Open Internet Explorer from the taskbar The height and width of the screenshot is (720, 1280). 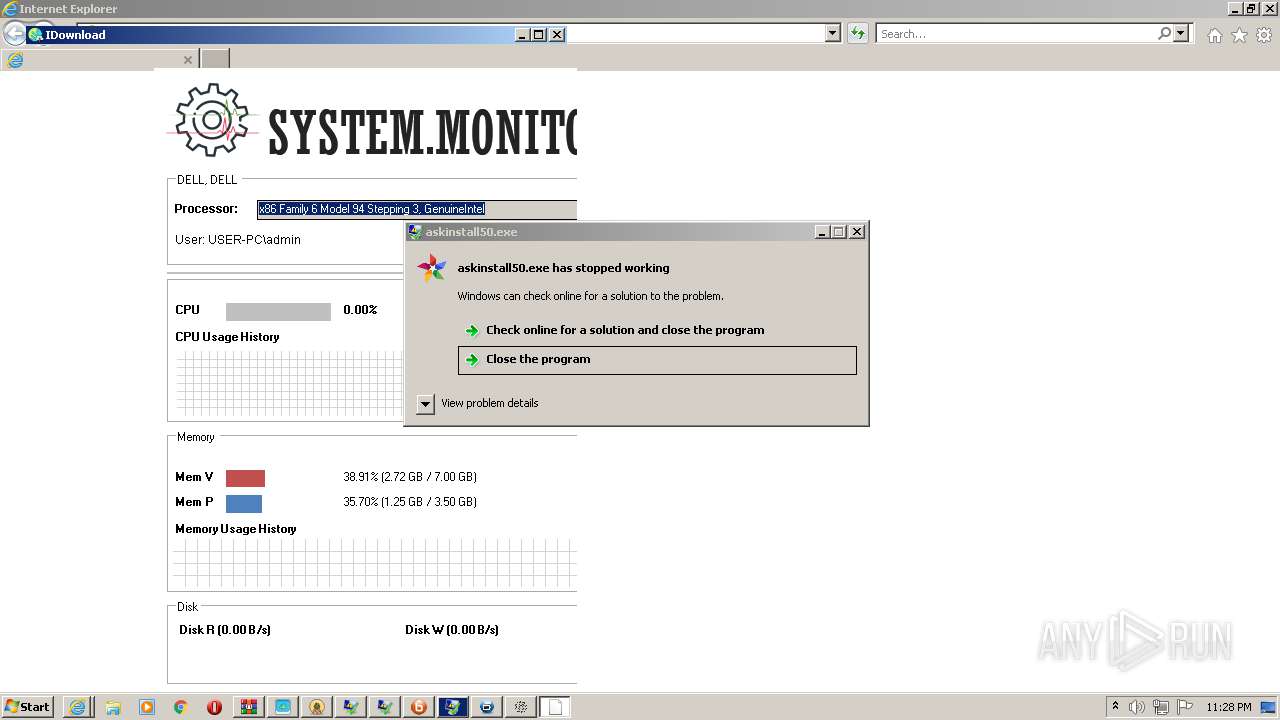(x=77, y=707)
